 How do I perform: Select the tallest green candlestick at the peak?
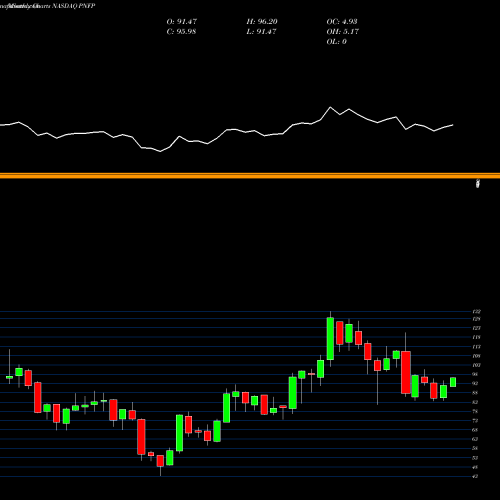(x=330, y=339)
